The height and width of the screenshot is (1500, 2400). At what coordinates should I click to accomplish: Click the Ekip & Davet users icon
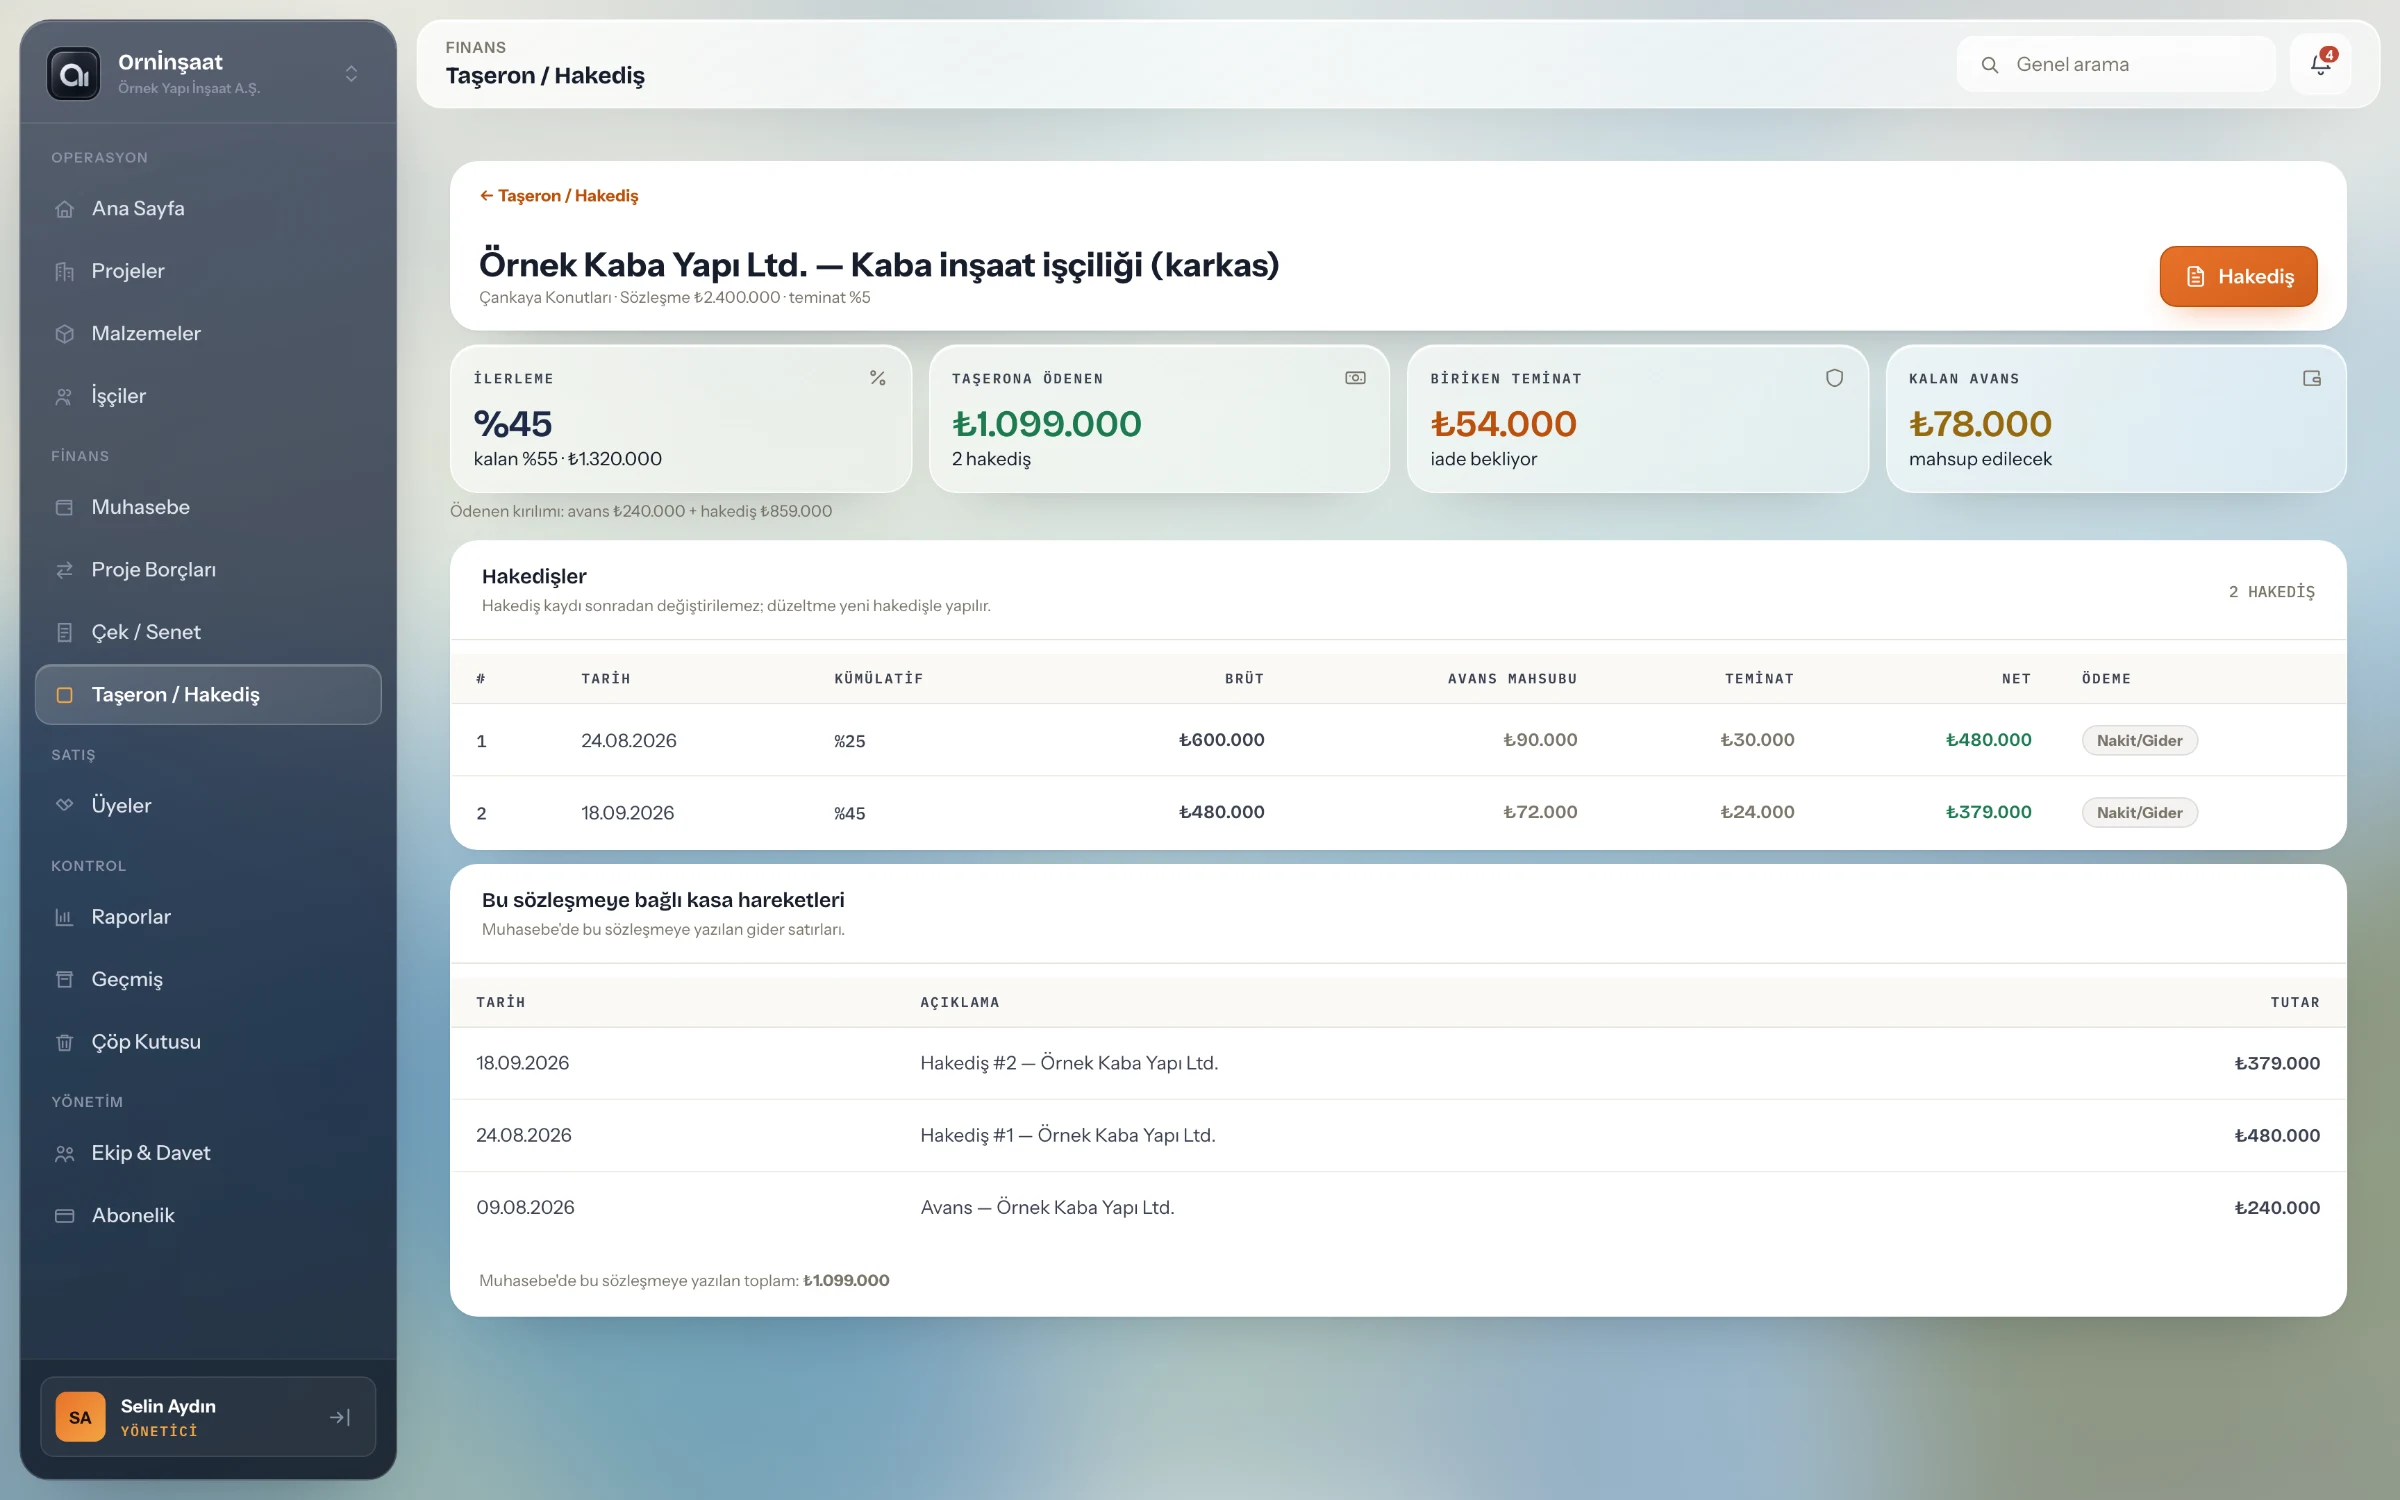[65, 1153]
